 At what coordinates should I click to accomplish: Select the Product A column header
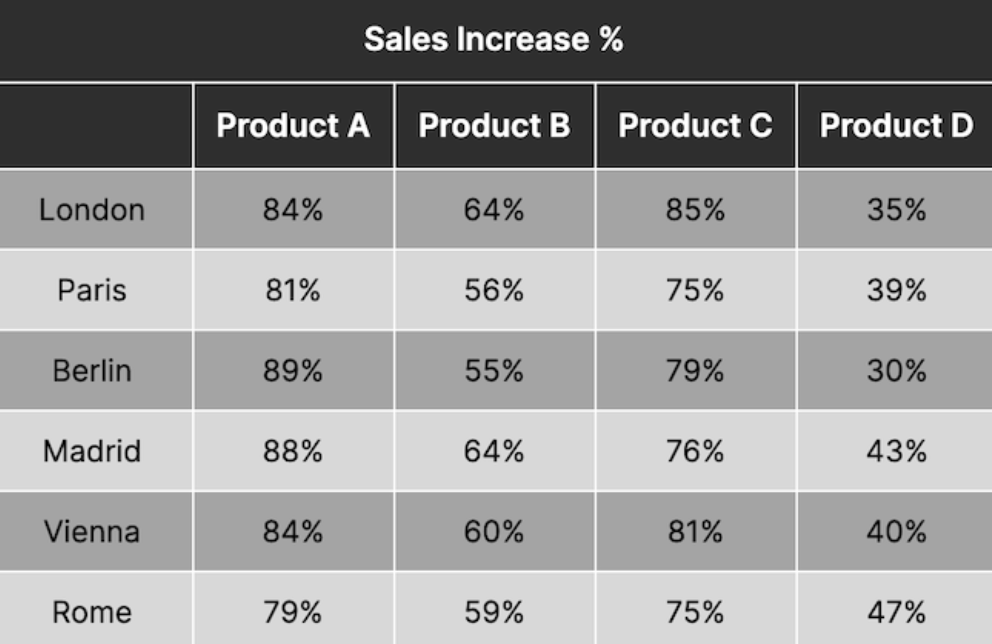(x=293, y=126)
